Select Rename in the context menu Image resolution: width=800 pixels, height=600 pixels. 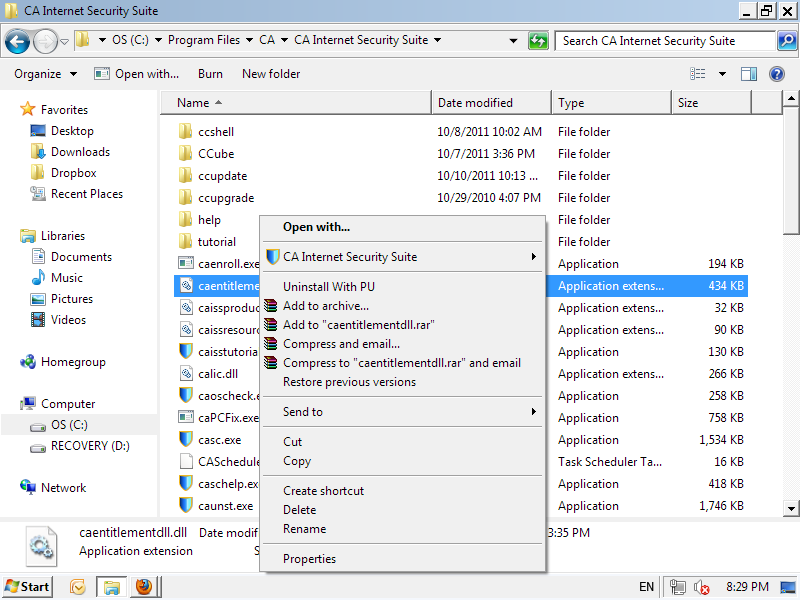(305, 529)
